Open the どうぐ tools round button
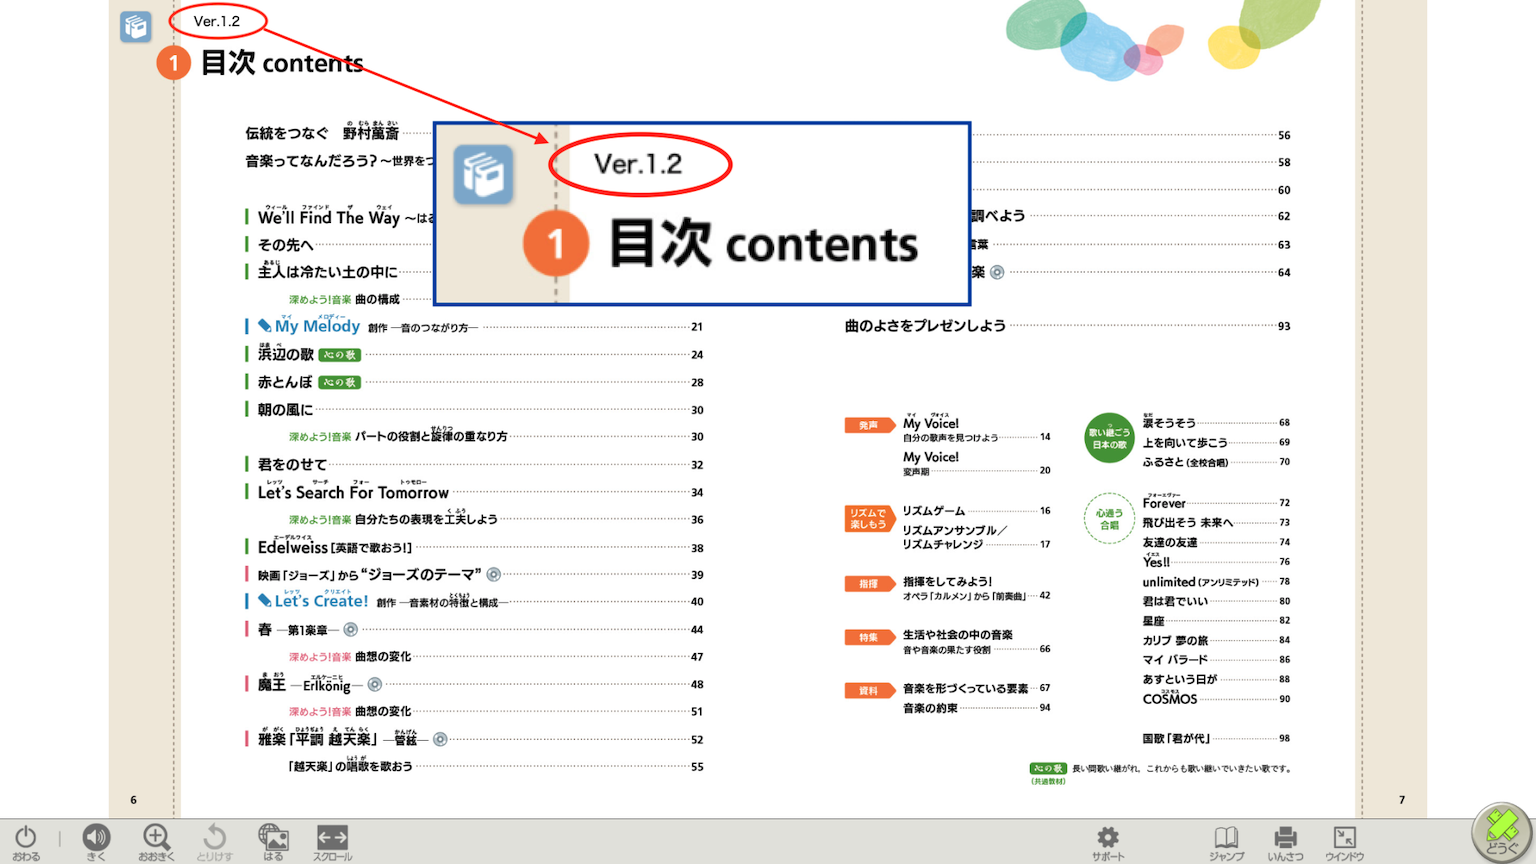This screenshot has width=1536, height=864. (x=1501, y=832)
